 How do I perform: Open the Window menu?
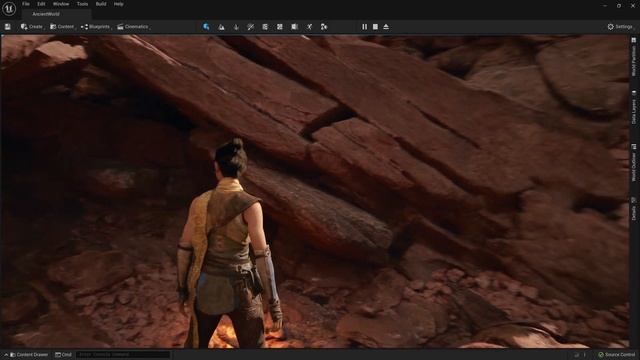(x=61, y=4)
